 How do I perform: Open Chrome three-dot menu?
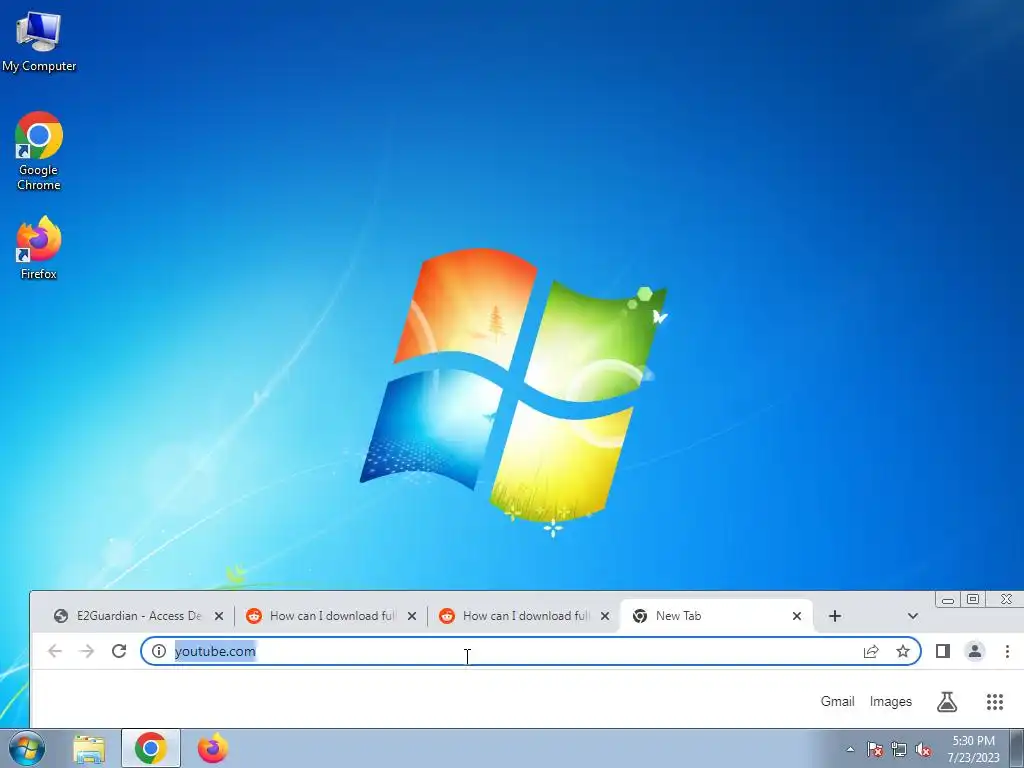tap(1007, 651)
